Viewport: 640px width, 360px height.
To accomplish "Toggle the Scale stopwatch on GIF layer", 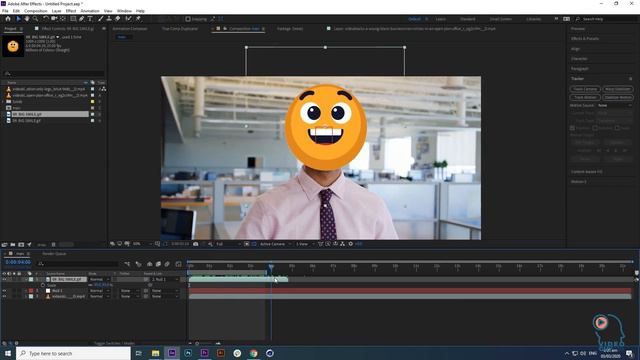I will tap(43, 285).
